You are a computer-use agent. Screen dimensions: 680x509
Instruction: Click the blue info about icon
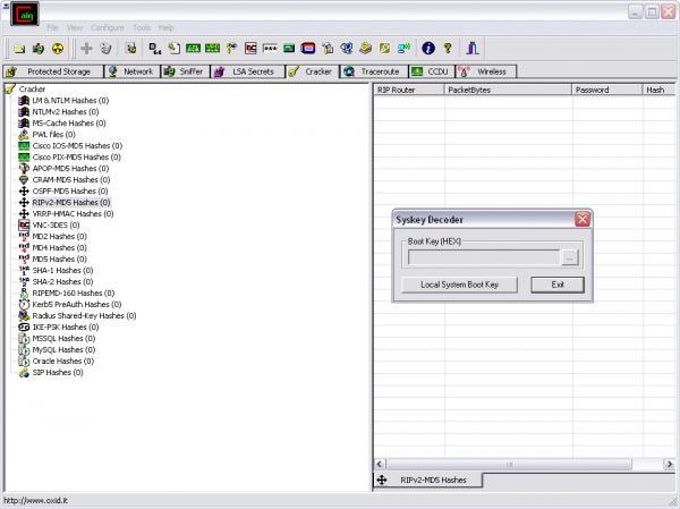click(x=428, y=48)
